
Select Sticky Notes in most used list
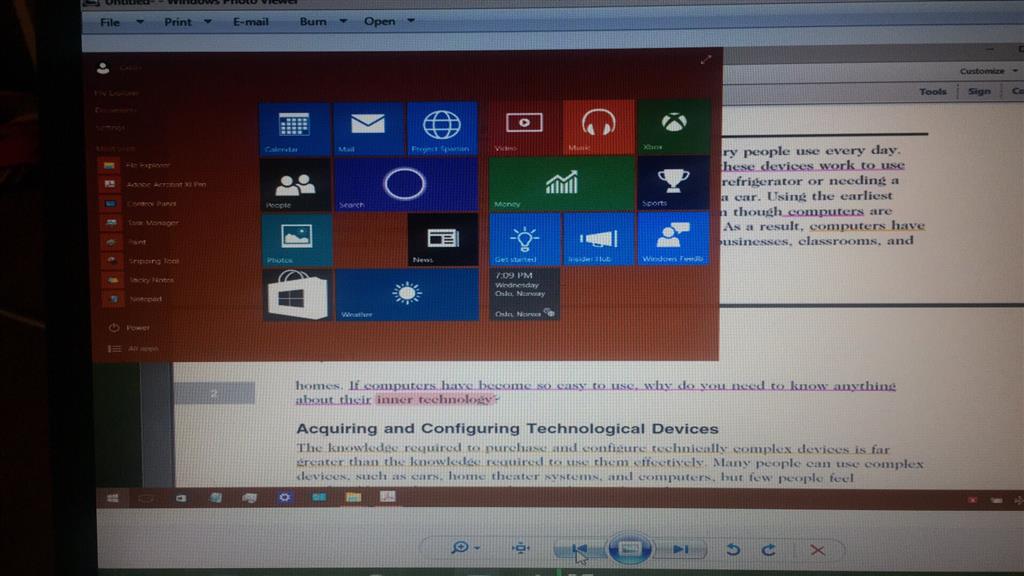click(138, 280)
